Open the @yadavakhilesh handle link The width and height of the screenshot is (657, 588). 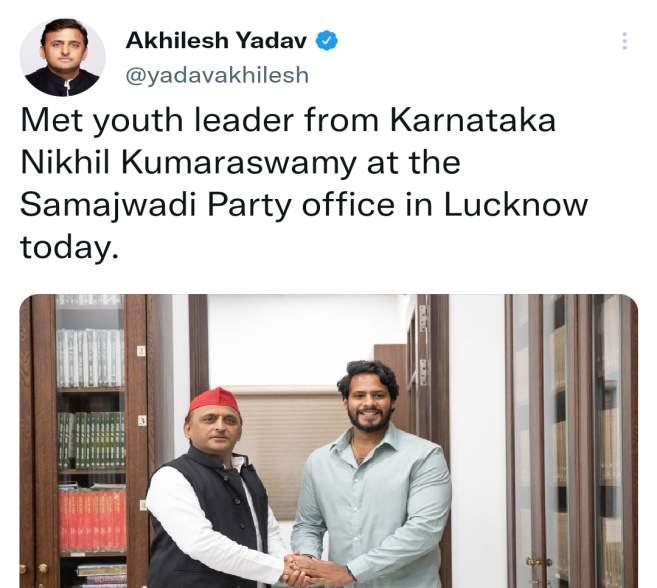[x=217, y=75]
